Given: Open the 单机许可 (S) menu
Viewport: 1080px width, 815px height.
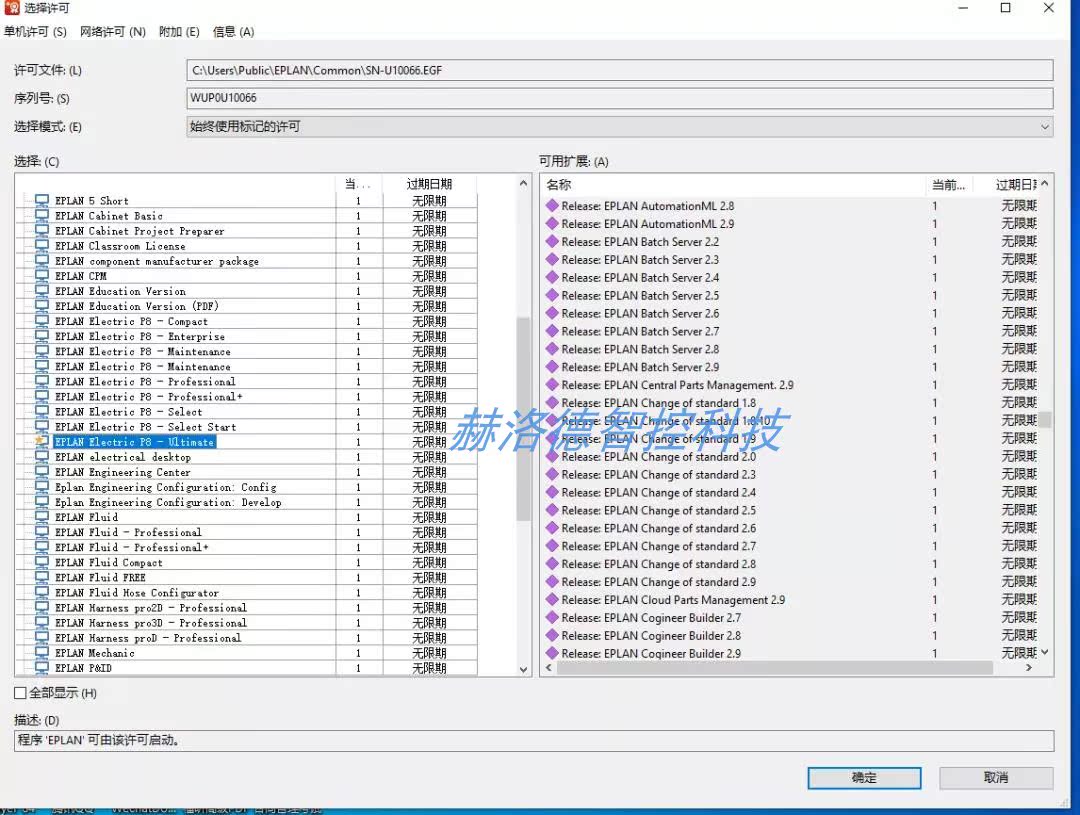Looking at the screenshot, I should coord(35,32).
